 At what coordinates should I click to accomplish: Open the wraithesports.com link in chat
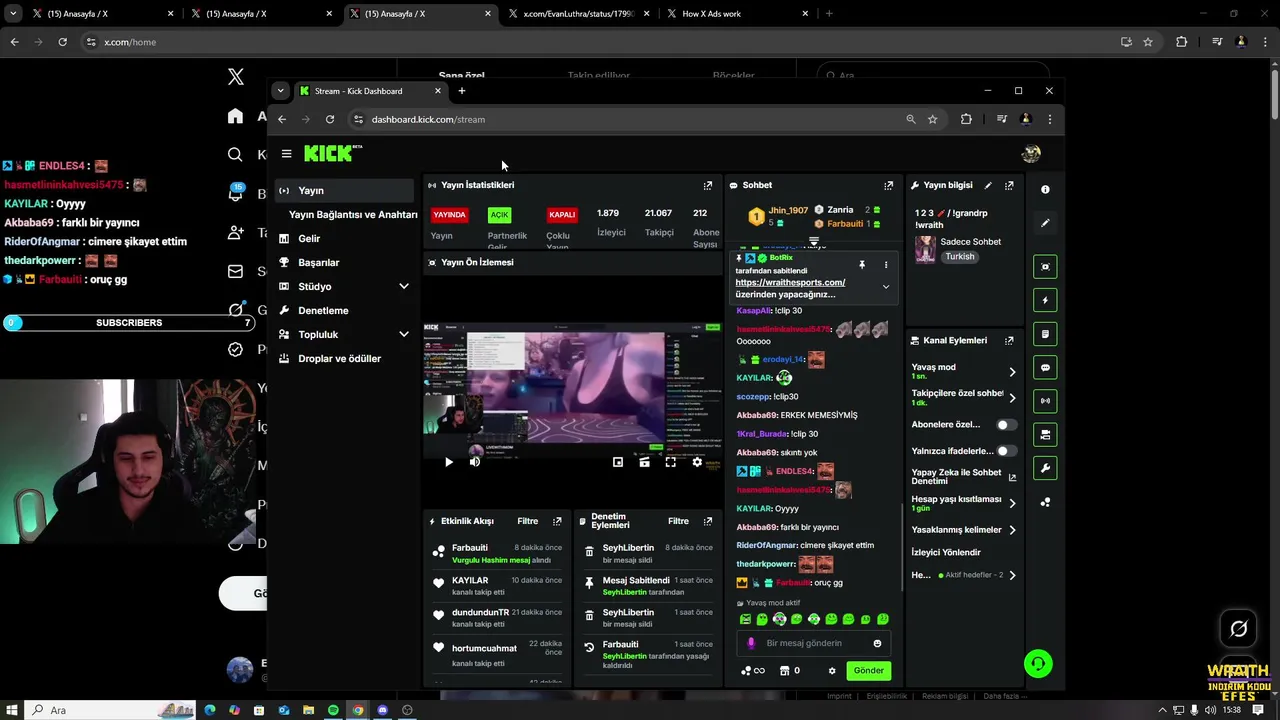point(790,282)
